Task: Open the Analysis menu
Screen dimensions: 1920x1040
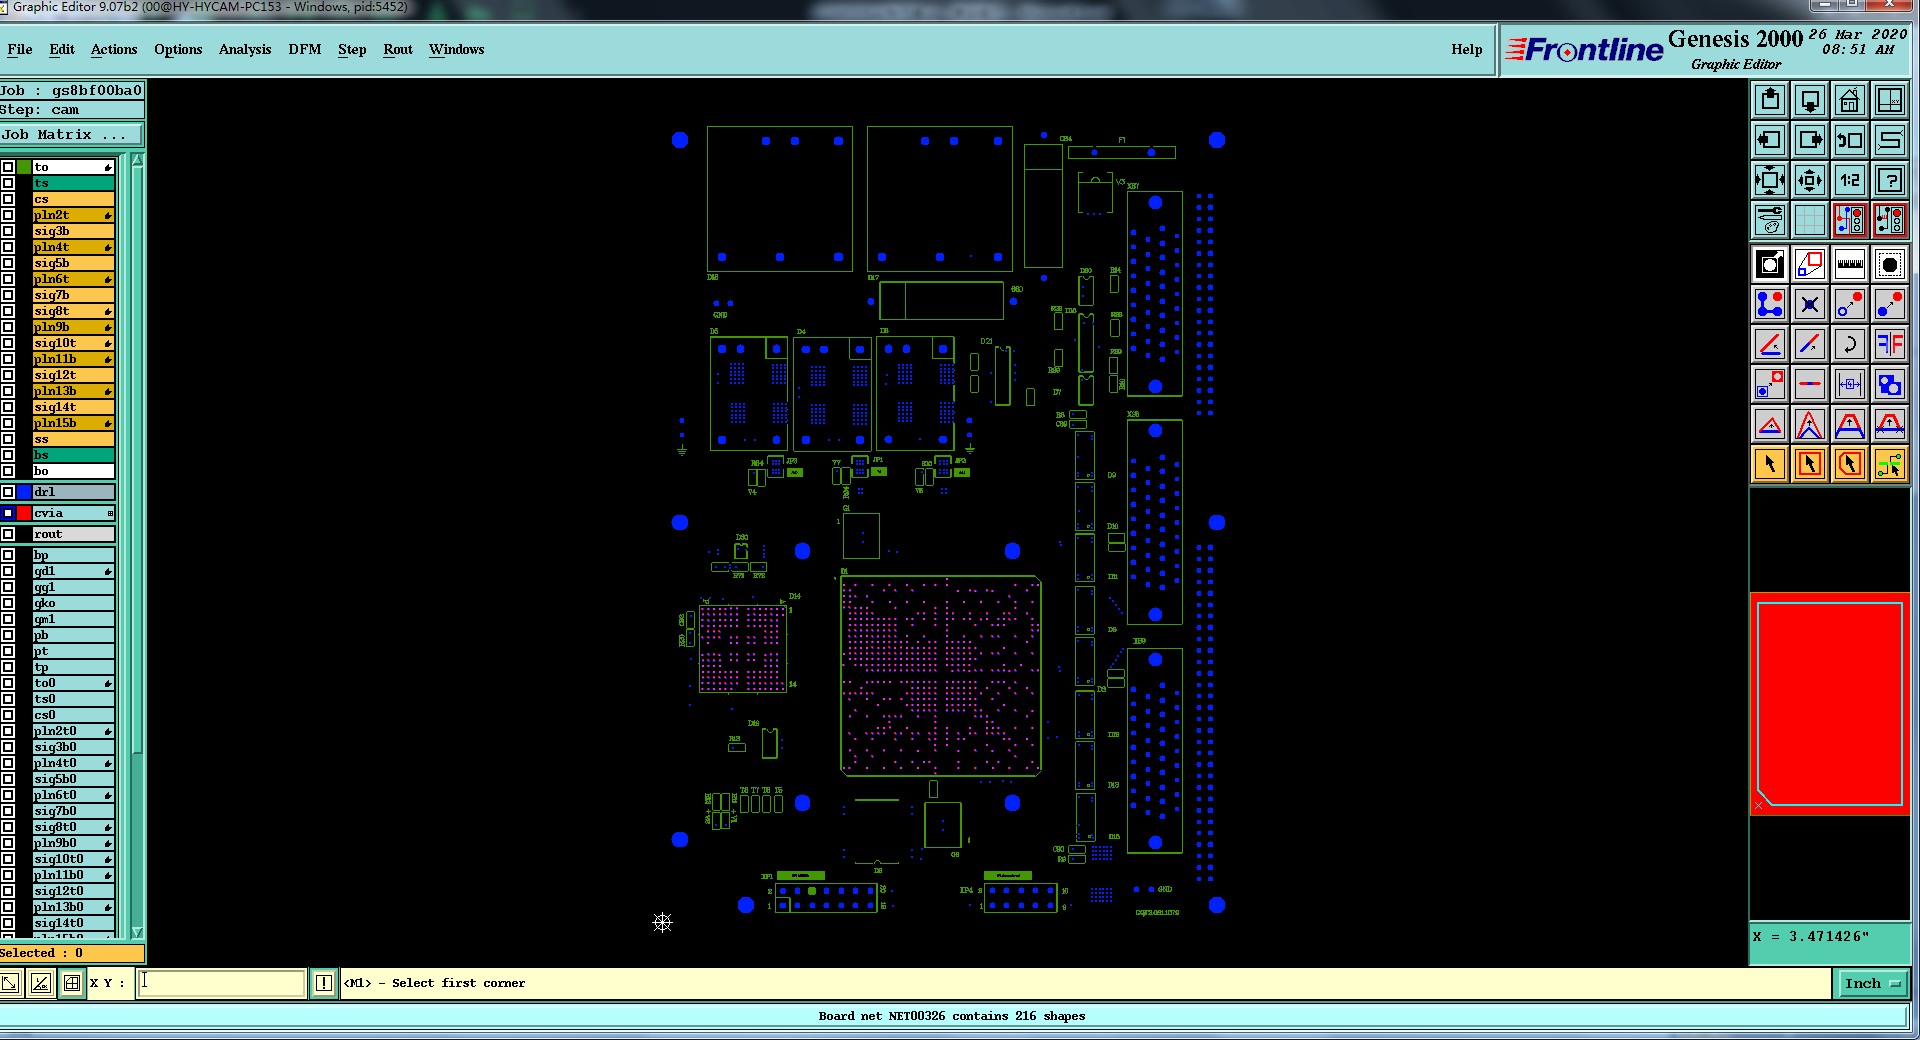Action: [245, 49]
